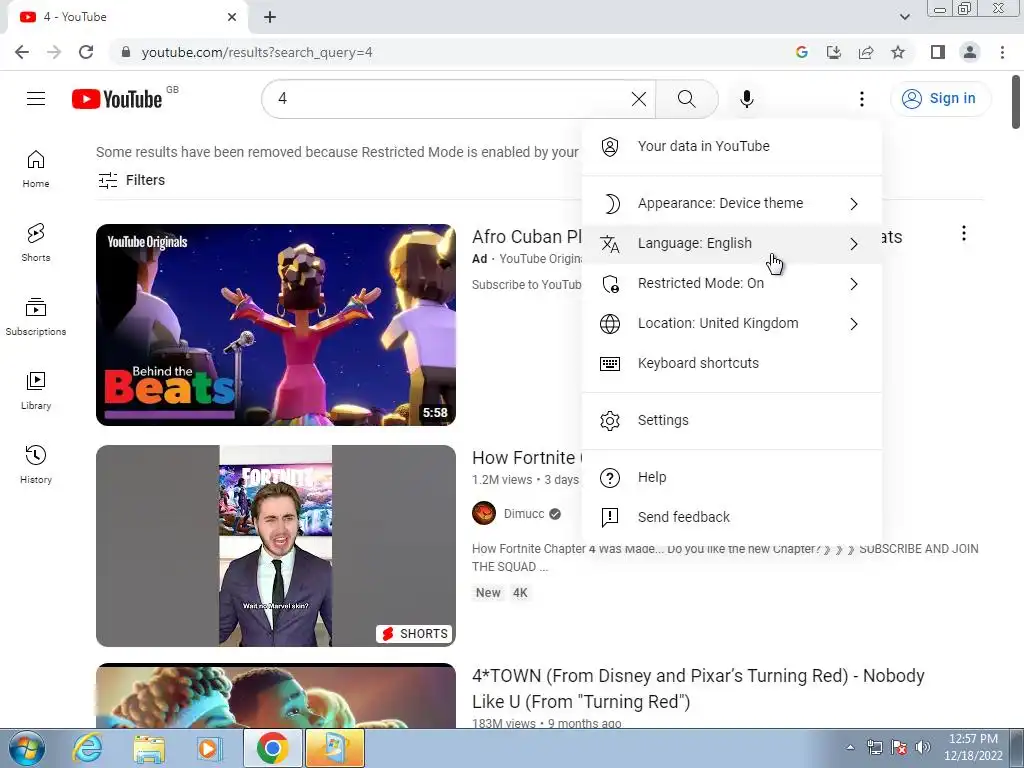Open 4*TOWN Nobody Like U title

click(x=698, y=688)
